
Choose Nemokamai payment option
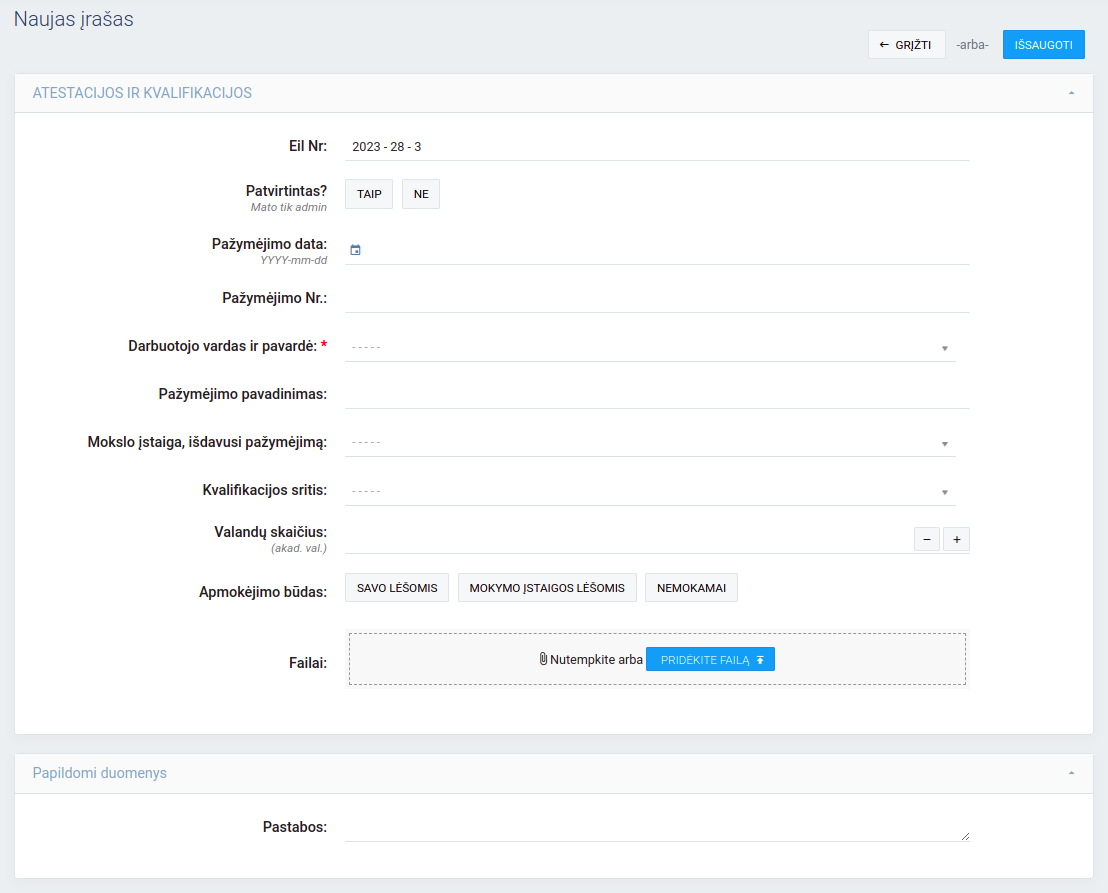[691, 588]
